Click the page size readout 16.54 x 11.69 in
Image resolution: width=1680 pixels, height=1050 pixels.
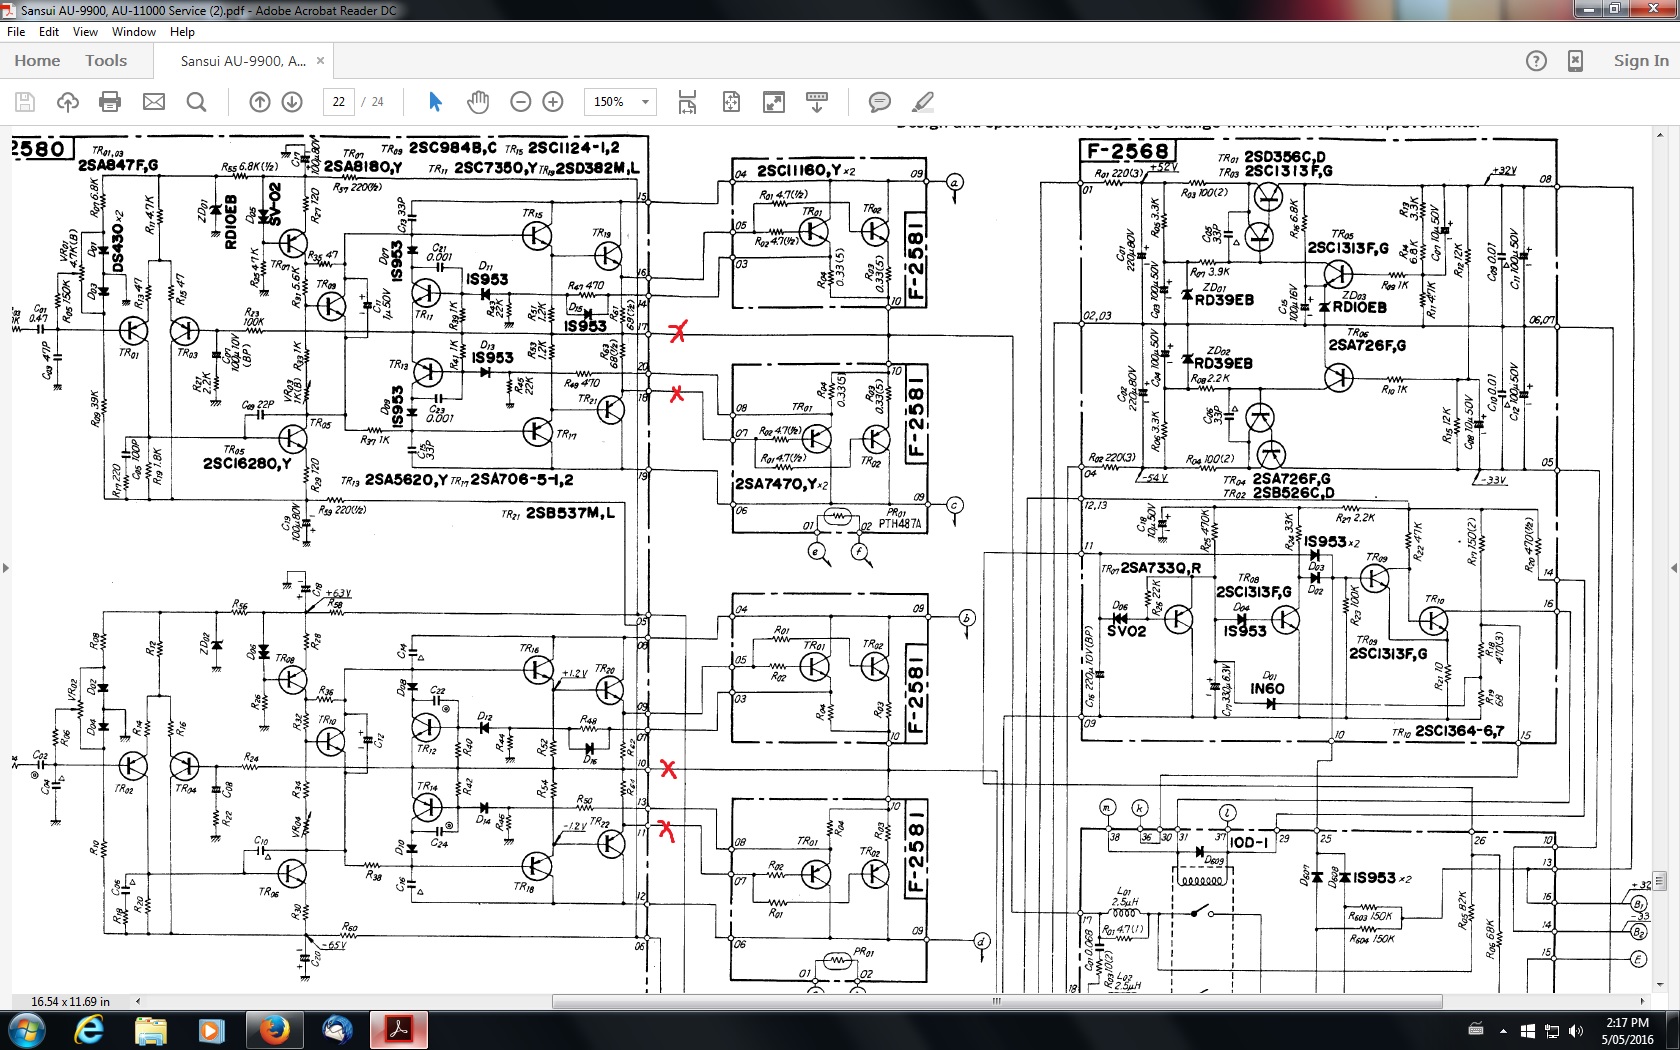pos(70,1001)
